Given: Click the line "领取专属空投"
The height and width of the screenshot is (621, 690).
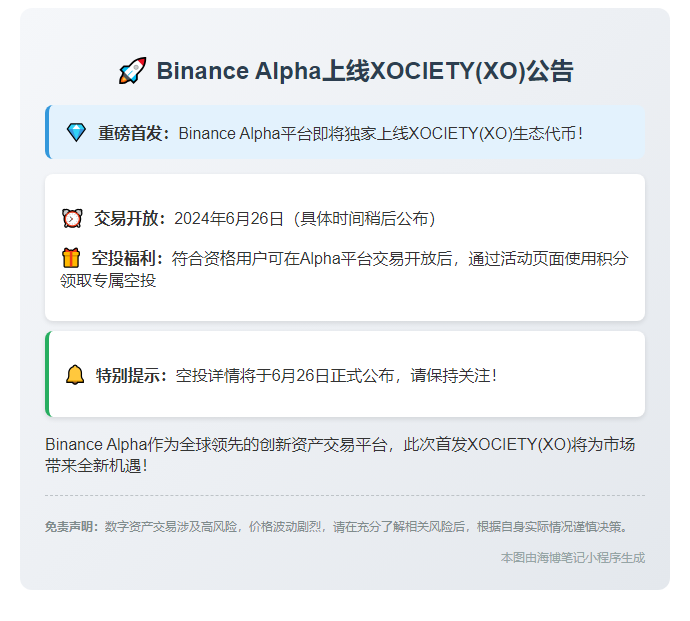Looking at the screenshot, I should (108, 280).
